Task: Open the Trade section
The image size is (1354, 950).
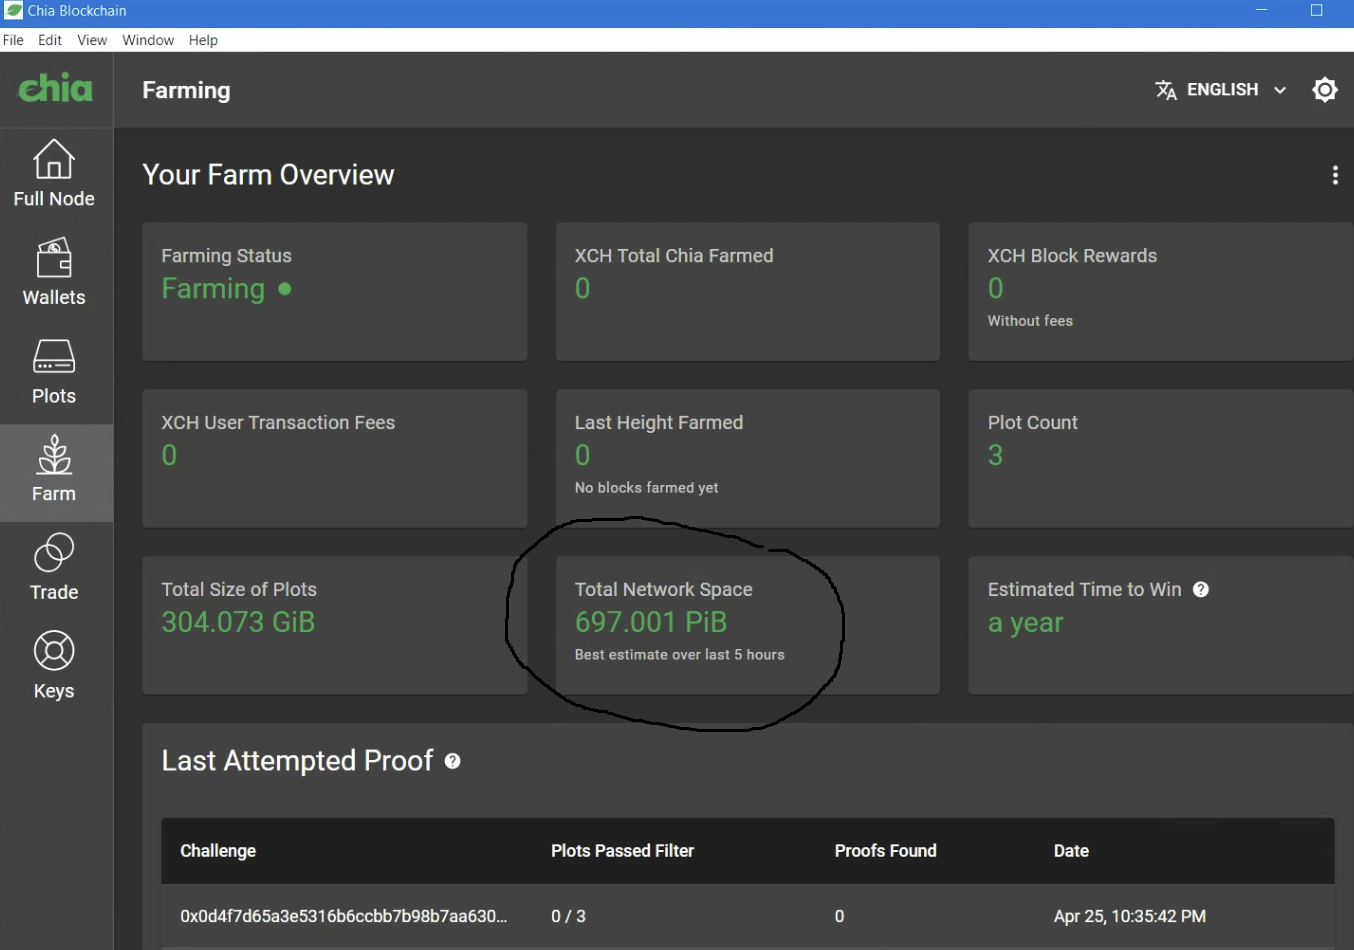Action: 54,569
